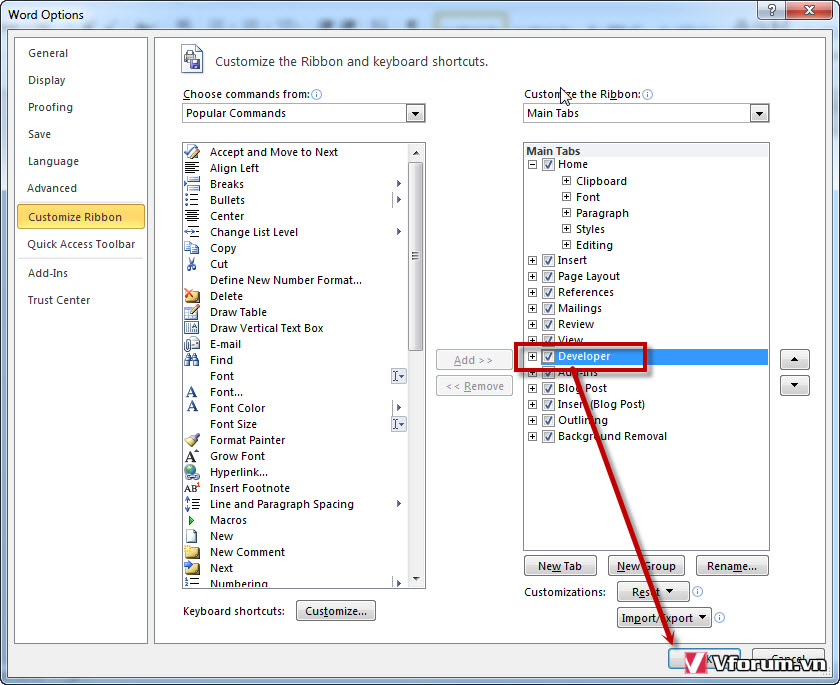Click the New Group button

pyautogui.click(x=646, y=566)
